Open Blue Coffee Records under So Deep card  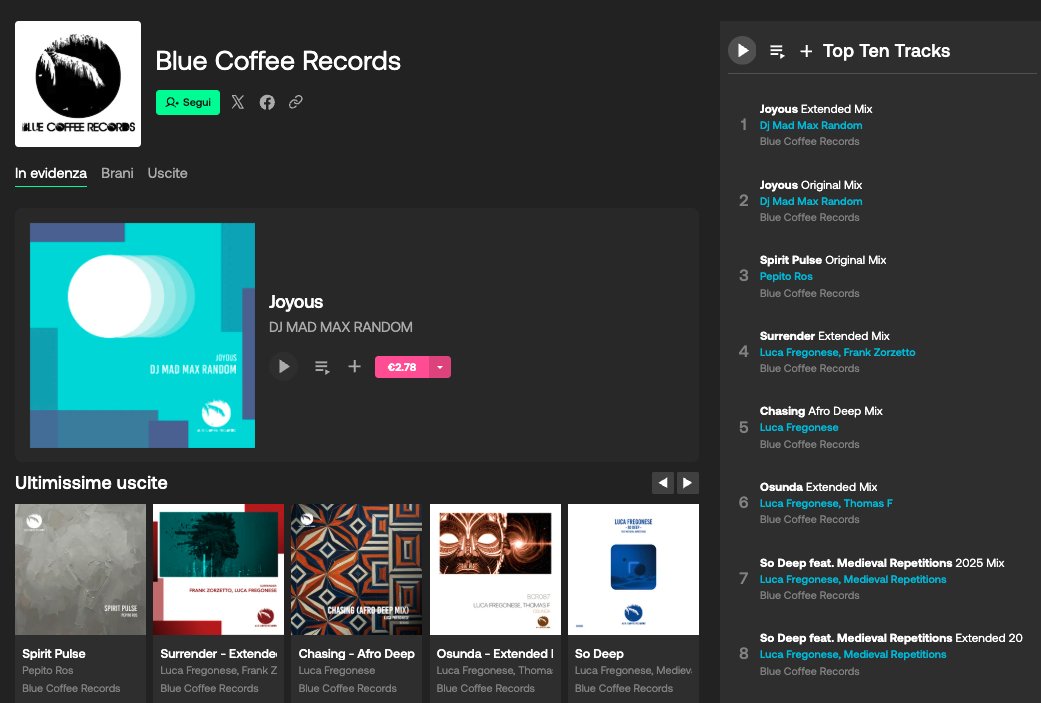click(x=623, y=688)
